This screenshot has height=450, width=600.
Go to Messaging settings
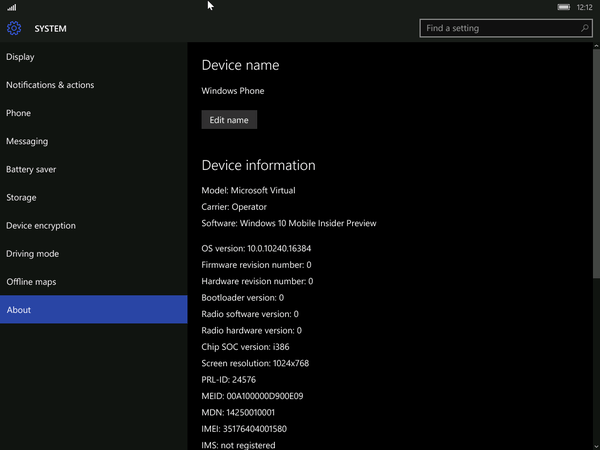point(94,141)
